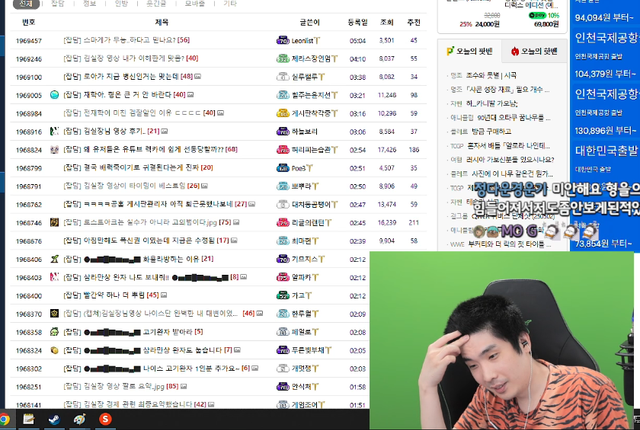Open author profile 하늘보리
Screen dimensions: 640x430
[305, 131]
